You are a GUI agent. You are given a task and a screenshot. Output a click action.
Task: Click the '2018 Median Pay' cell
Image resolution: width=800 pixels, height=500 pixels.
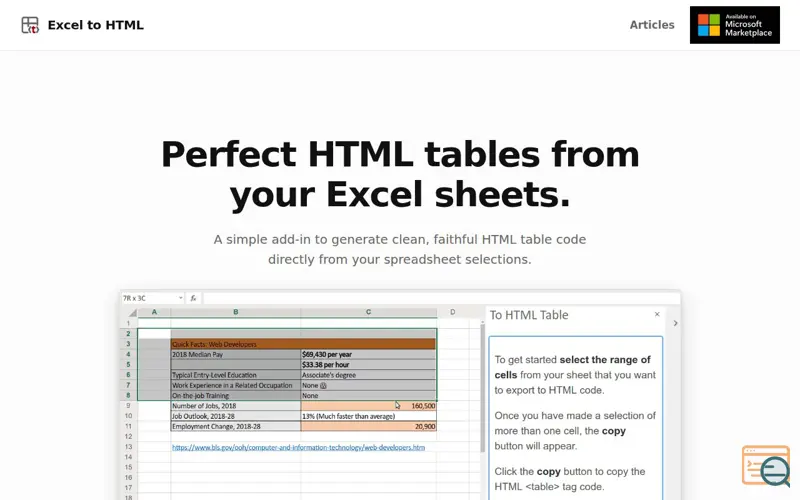[x=236, y=354]
